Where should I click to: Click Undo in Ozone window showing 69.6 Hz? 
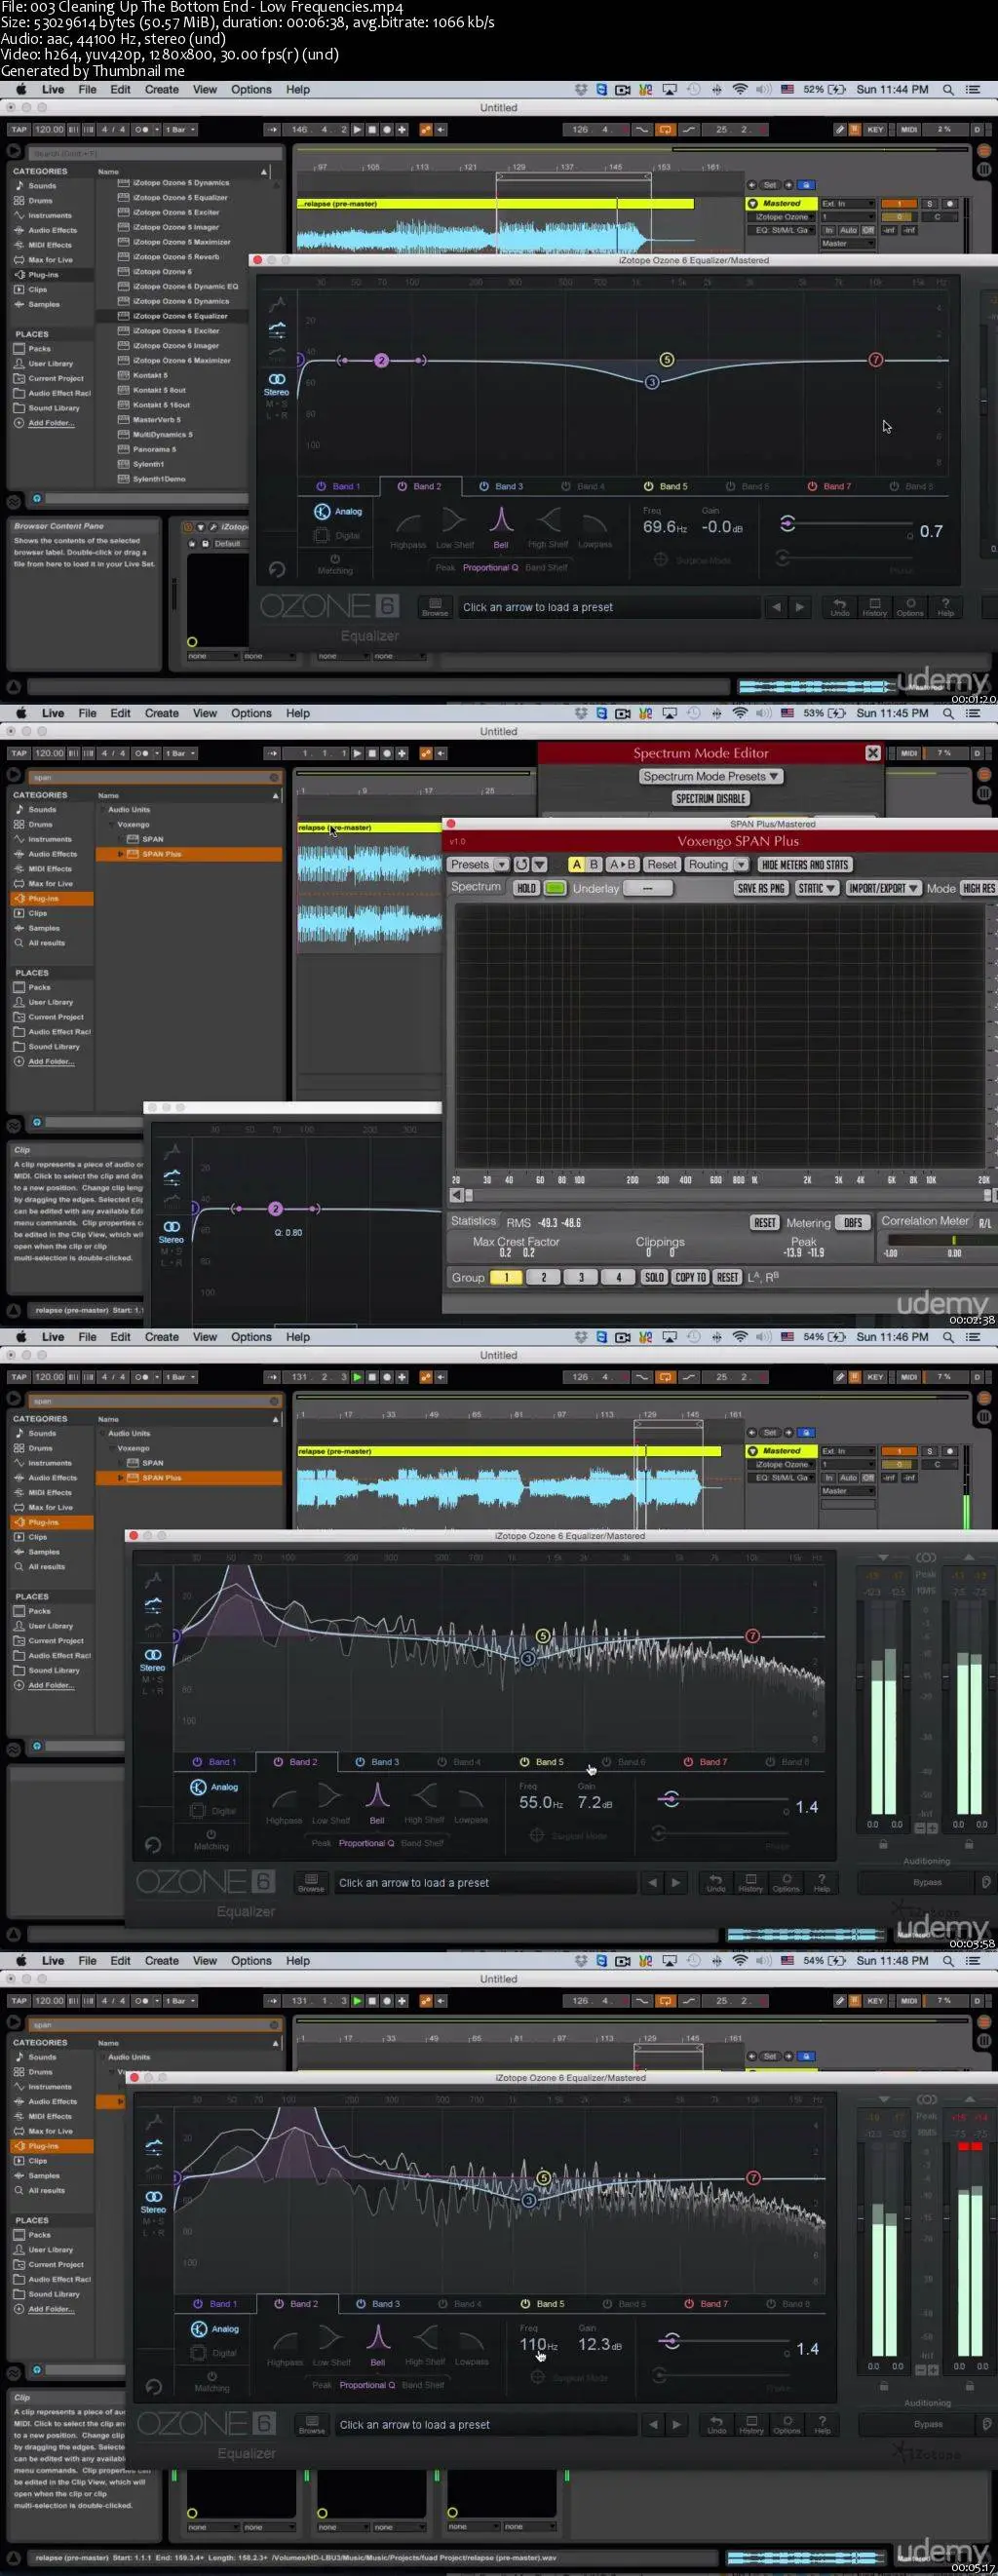pos(840,607)
